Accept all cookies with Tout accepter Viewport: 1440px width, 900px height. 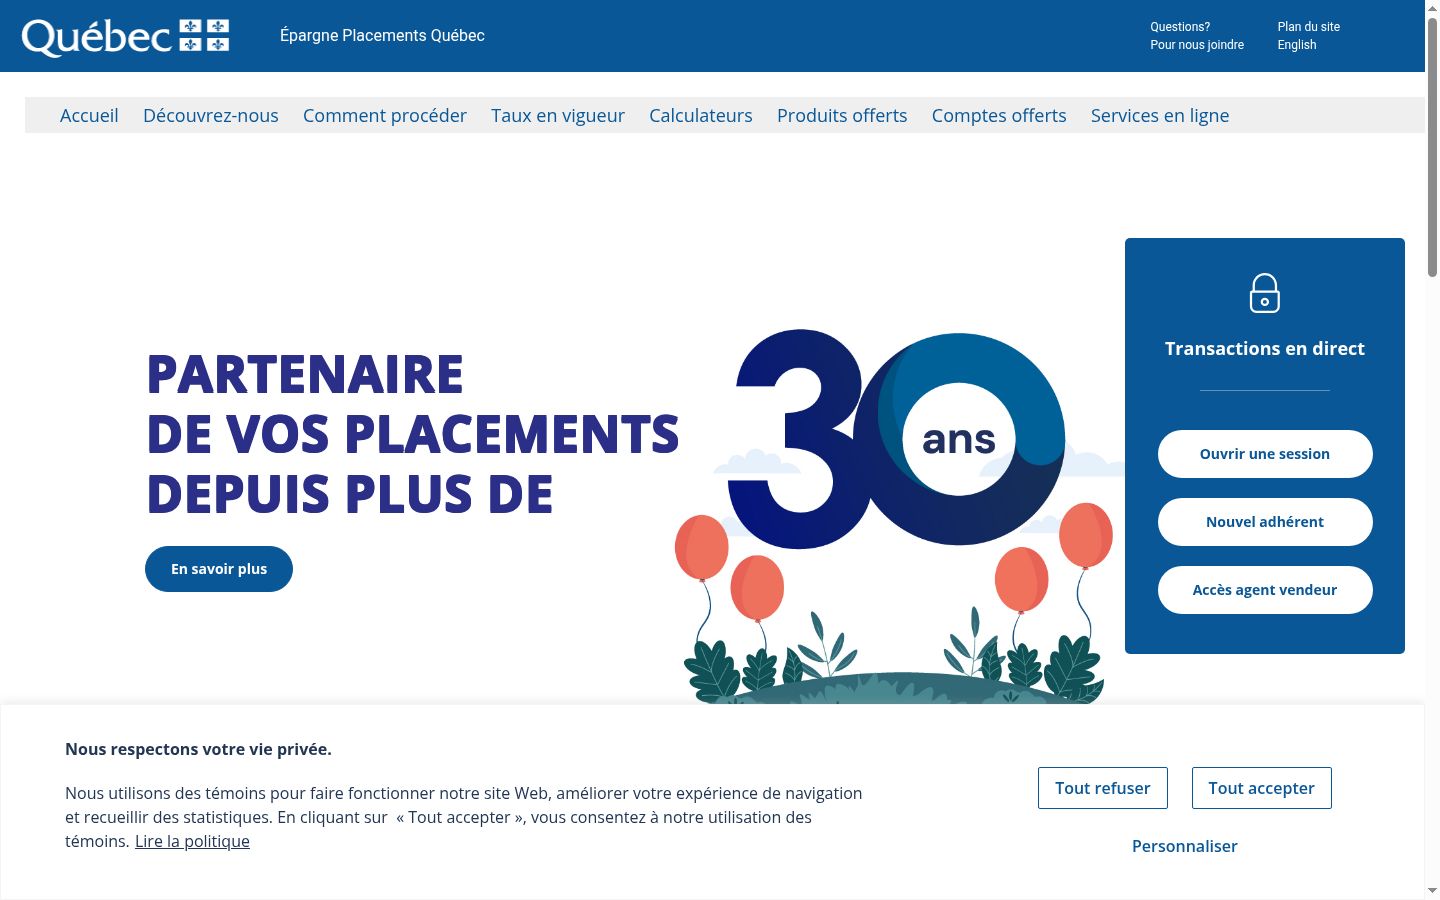point(1261,788)
